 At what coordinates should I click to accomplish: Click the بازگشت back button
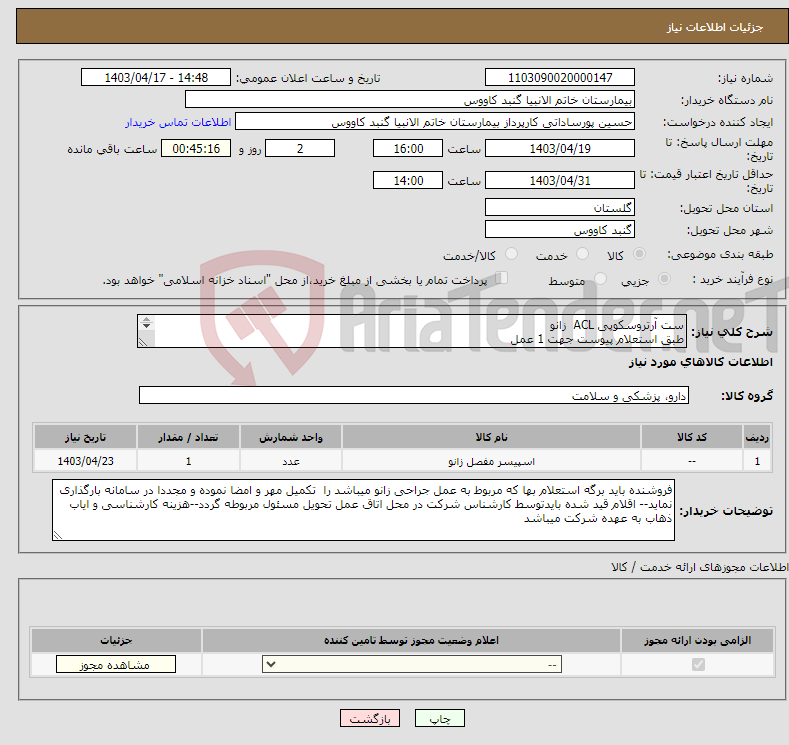[x=370, y=718]
